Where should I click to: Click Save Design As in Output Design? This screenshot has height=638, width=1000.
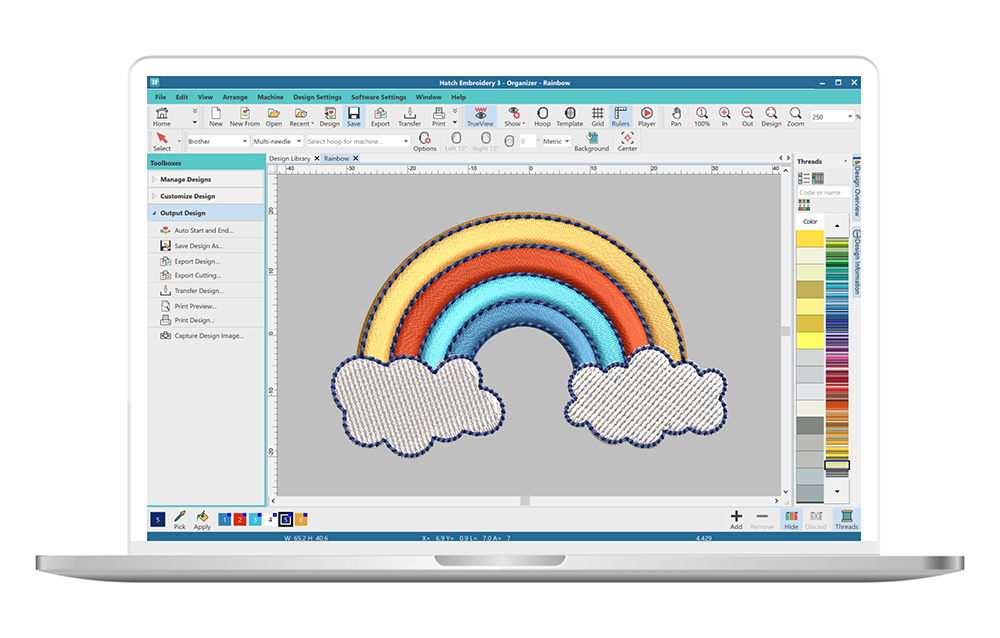[x=198, y=245]
